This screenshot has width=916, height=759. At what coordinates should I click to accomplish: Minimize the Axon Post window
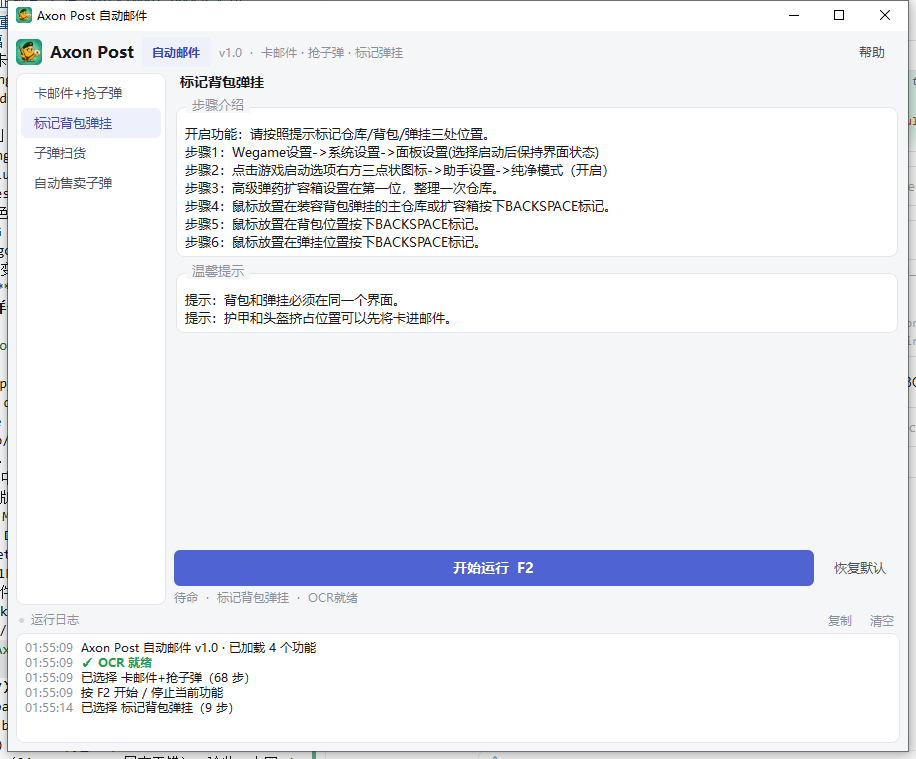point(793,15)
